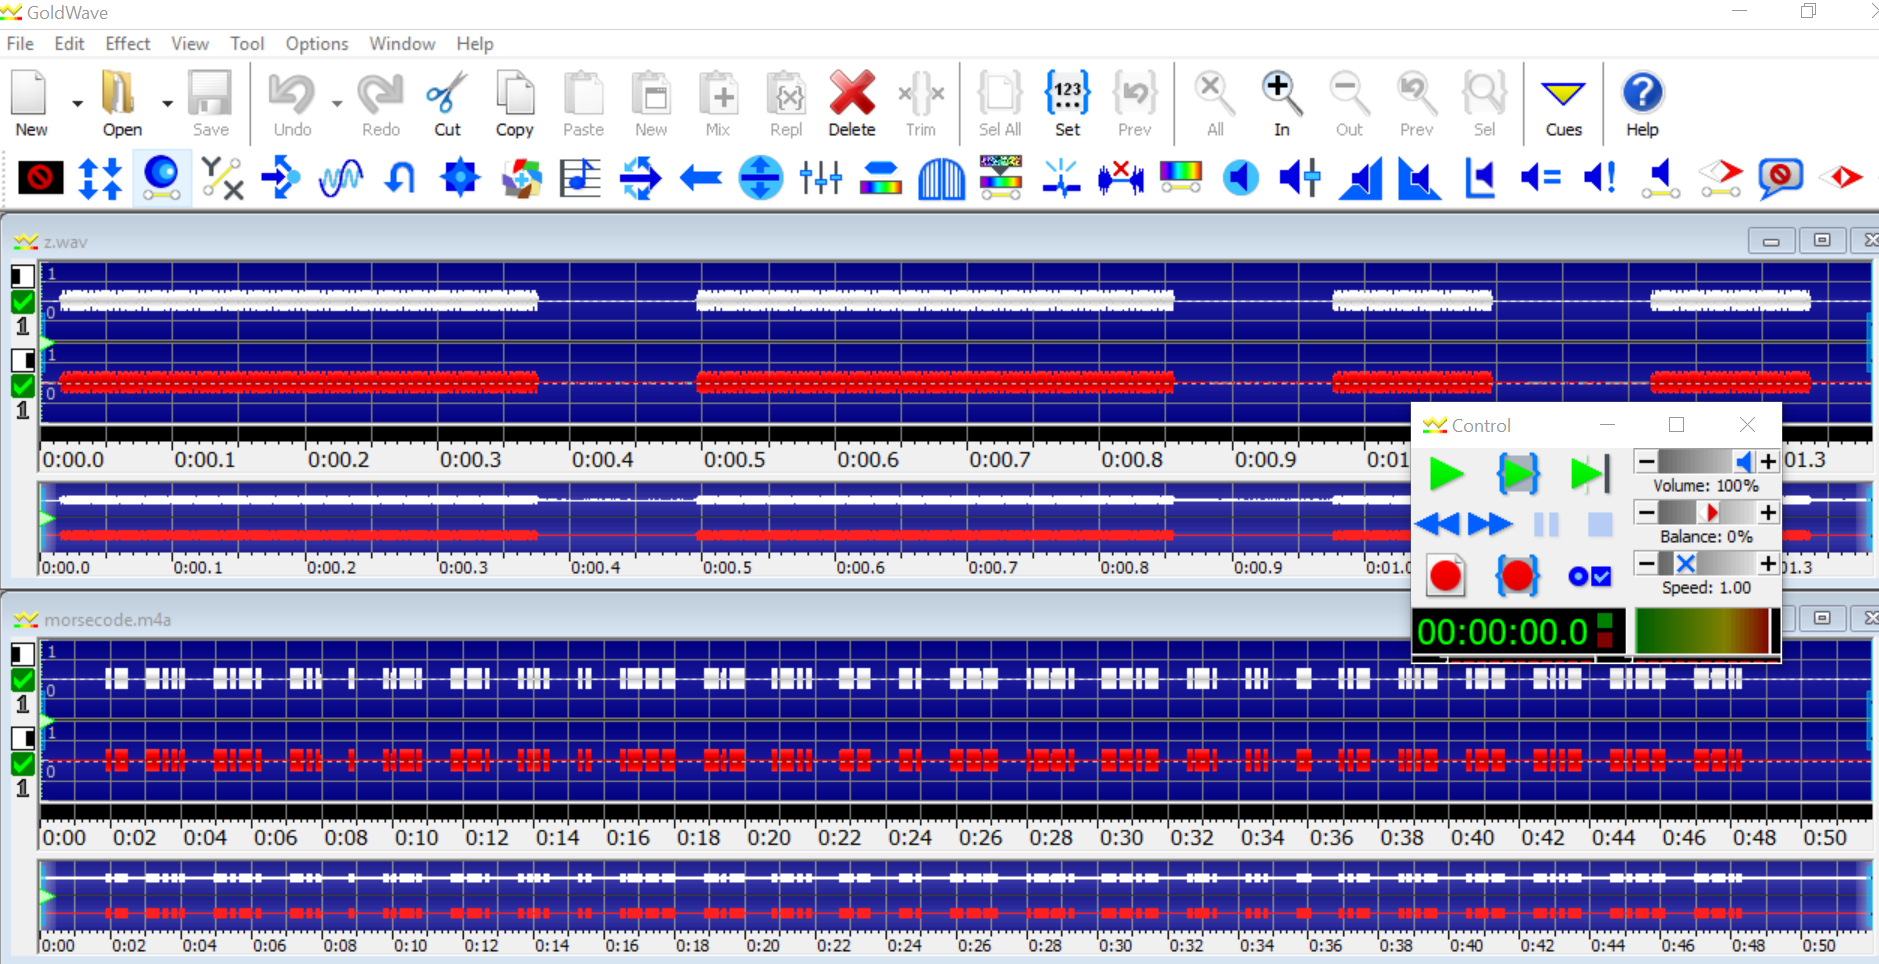This screenshot has width=1879, height=964.
Task: Toggle z.wav left channel green checkbox
Action: pyautogui.click(x=22, y=301)
